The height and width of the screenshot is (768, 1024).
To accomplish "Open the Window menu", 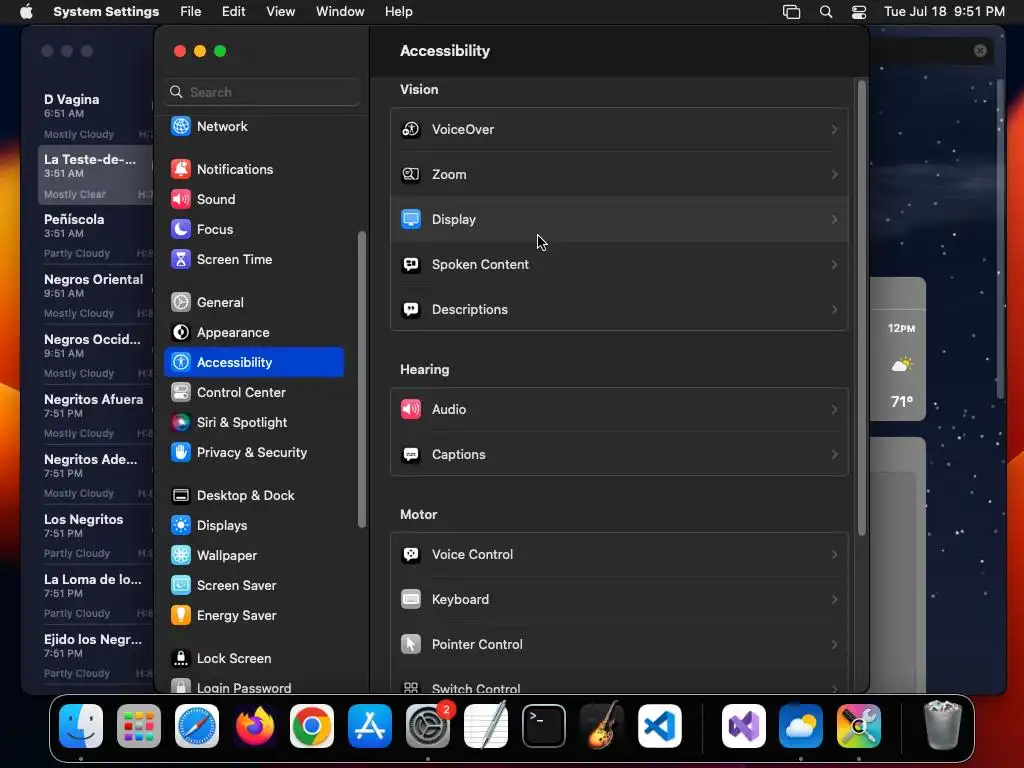I will point(340,12).
